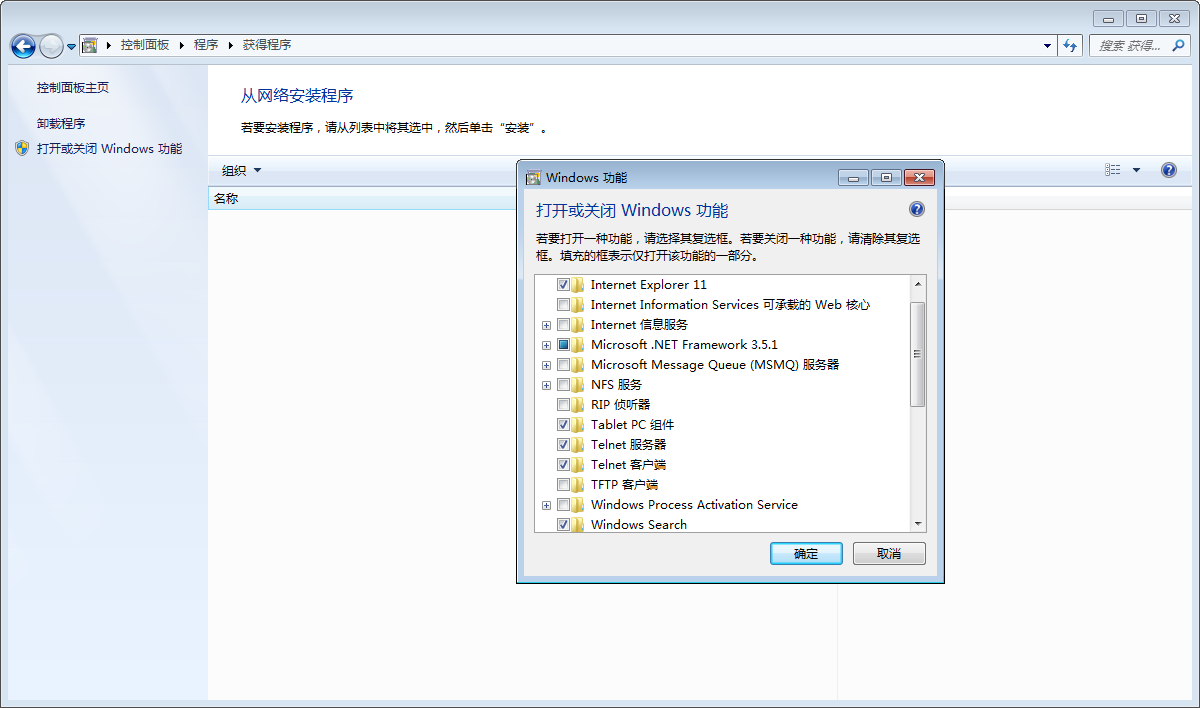Click the Tablet PC 组件 folder icon
Viewport: 1200px width, 708px height.
coord(579,425)
